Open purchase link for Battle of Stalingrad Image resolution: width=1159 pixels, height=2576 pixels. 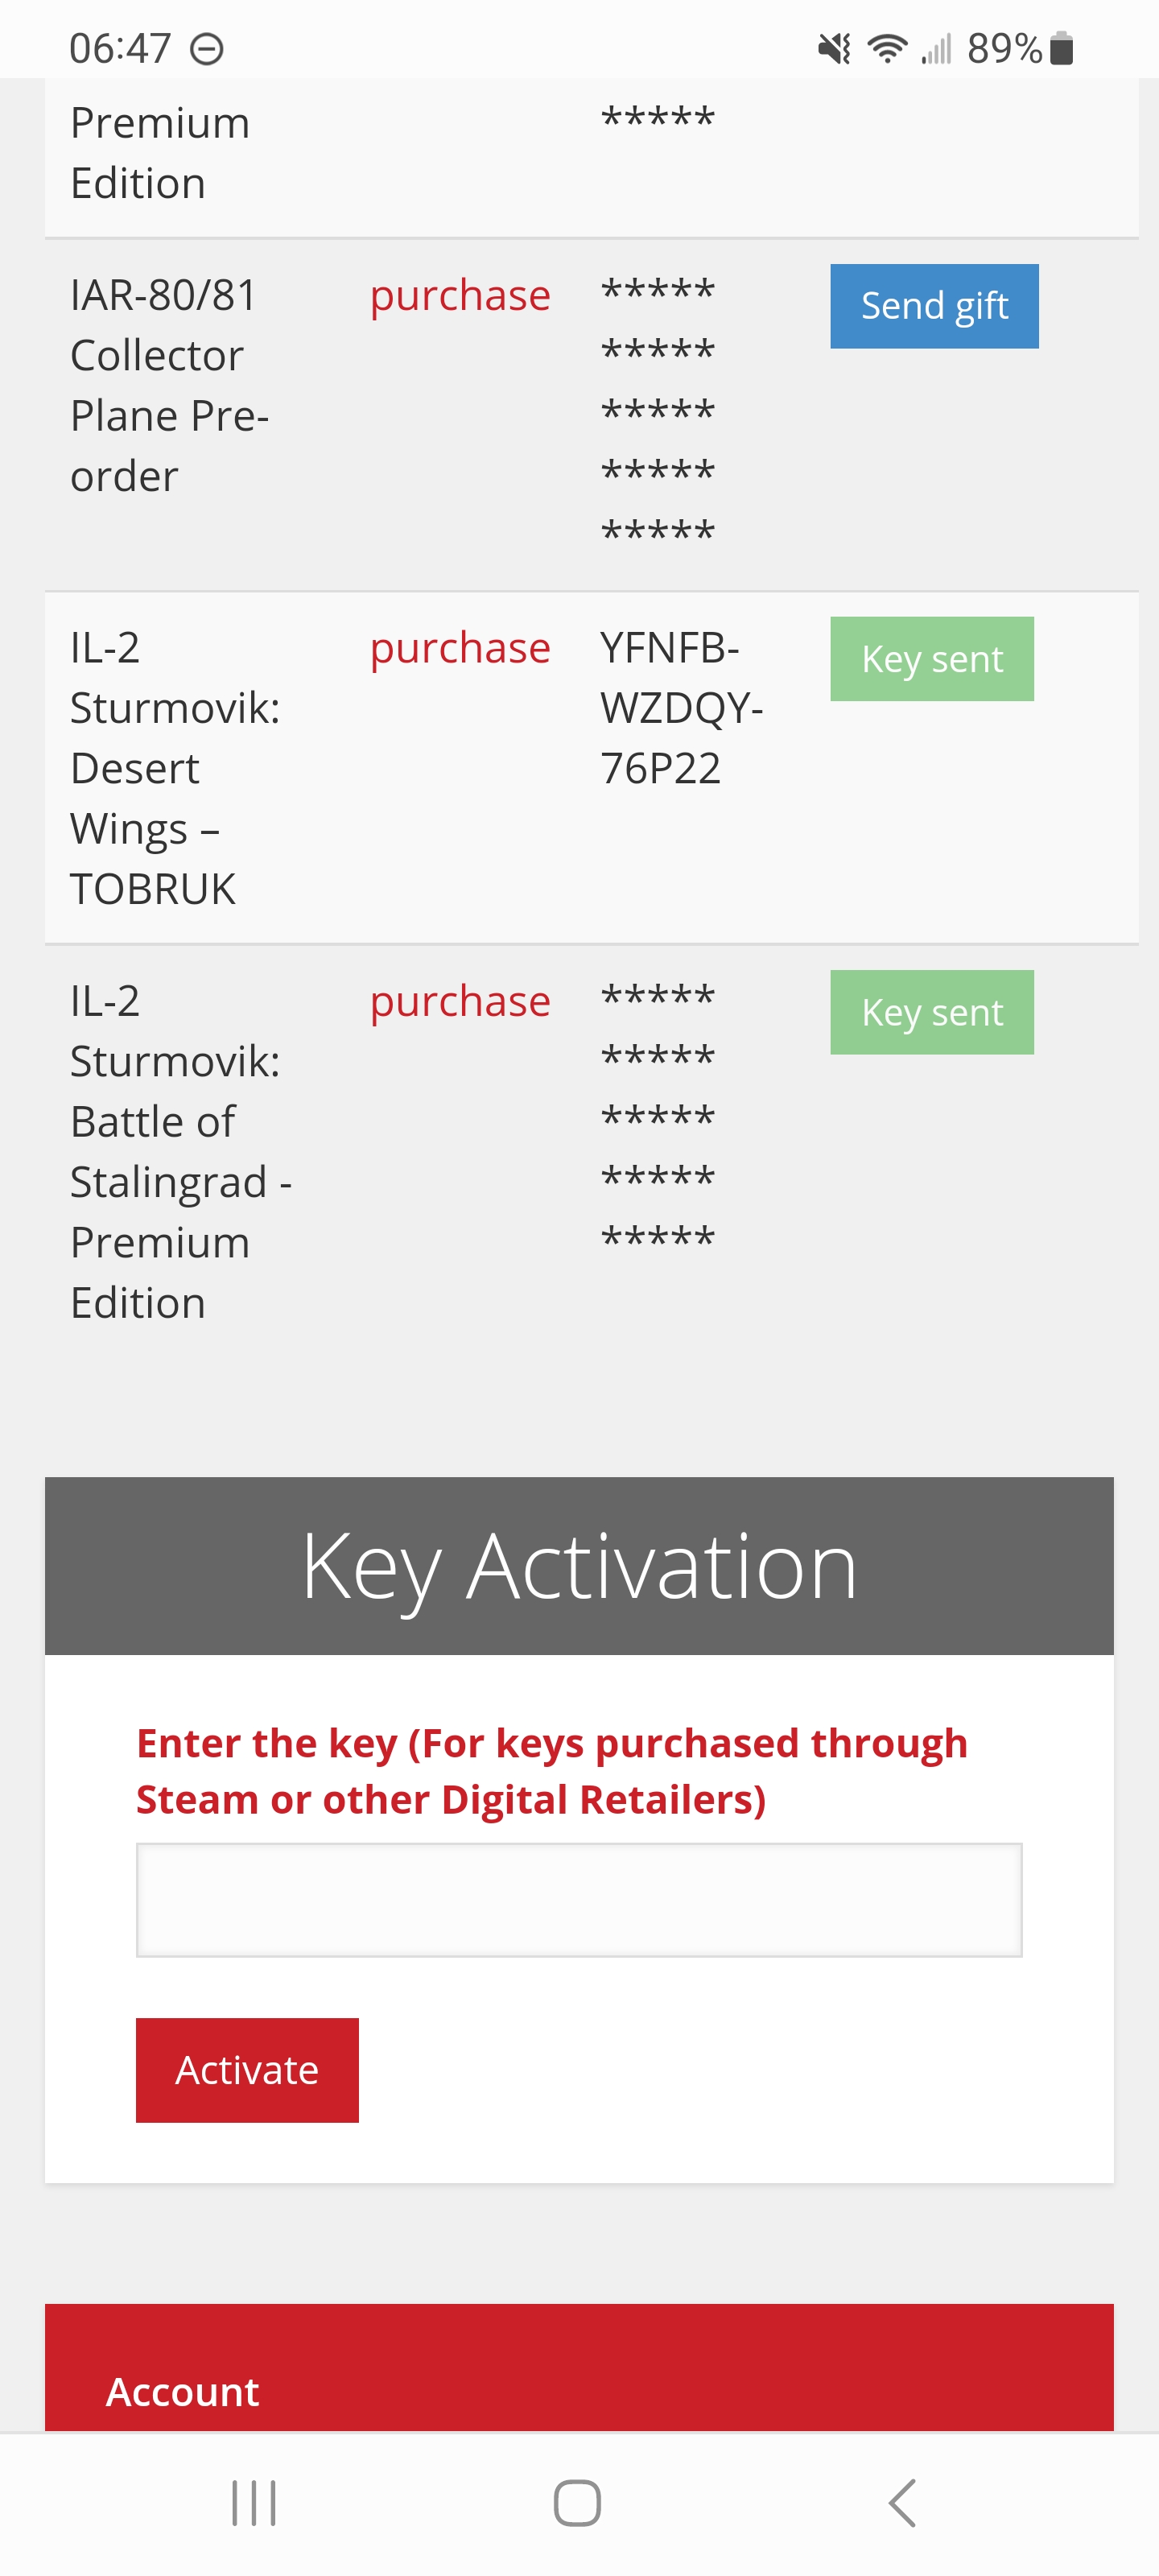coord(460,1002)
